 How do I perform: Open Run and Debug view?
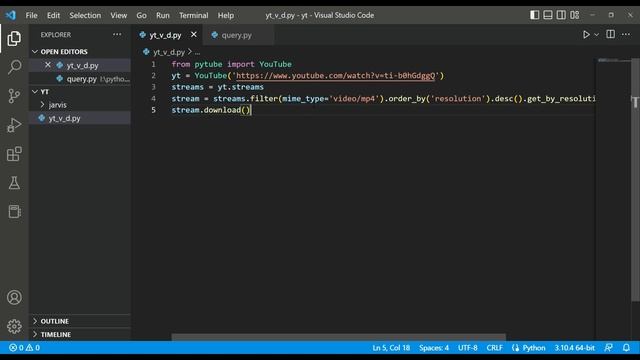14,125
